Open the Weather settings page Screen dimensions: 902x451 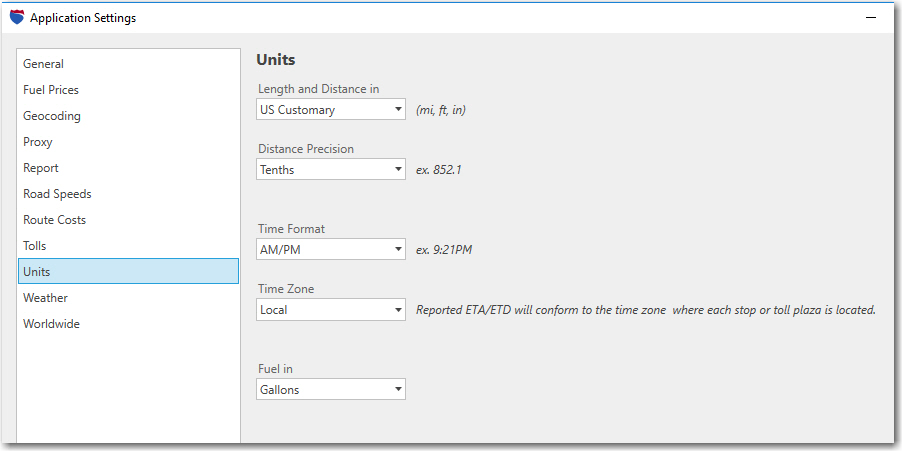[46, 298]
